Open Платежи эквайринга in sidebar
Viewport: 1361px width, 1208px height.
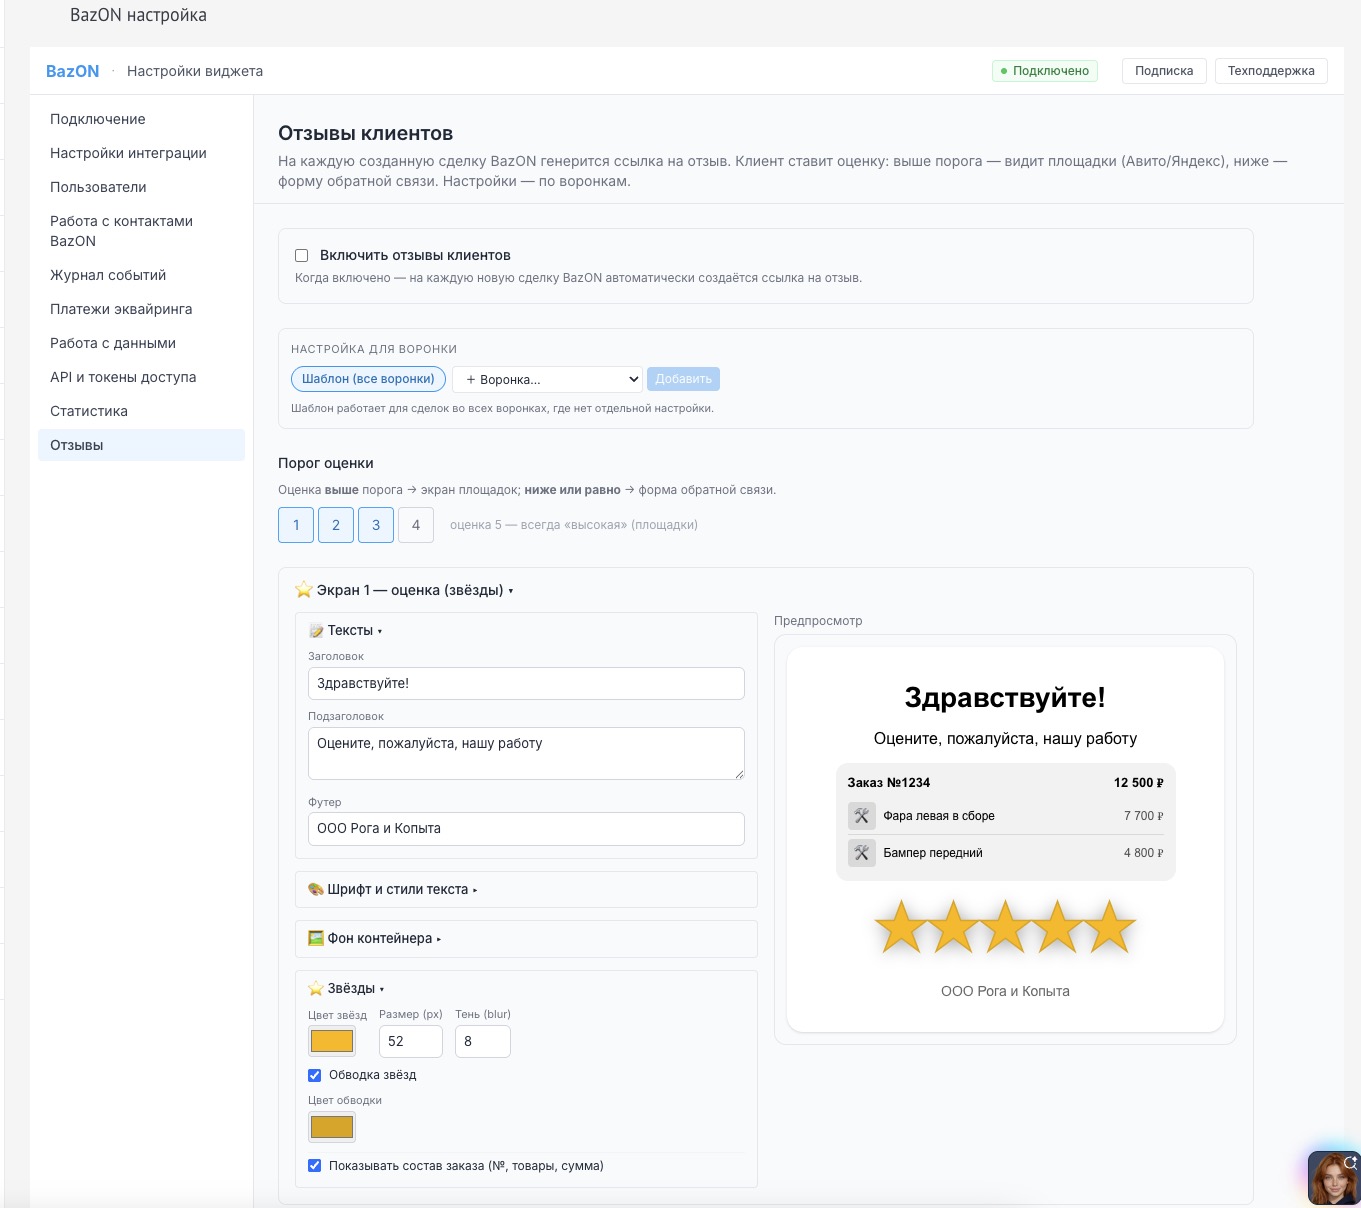click(141, 309)
